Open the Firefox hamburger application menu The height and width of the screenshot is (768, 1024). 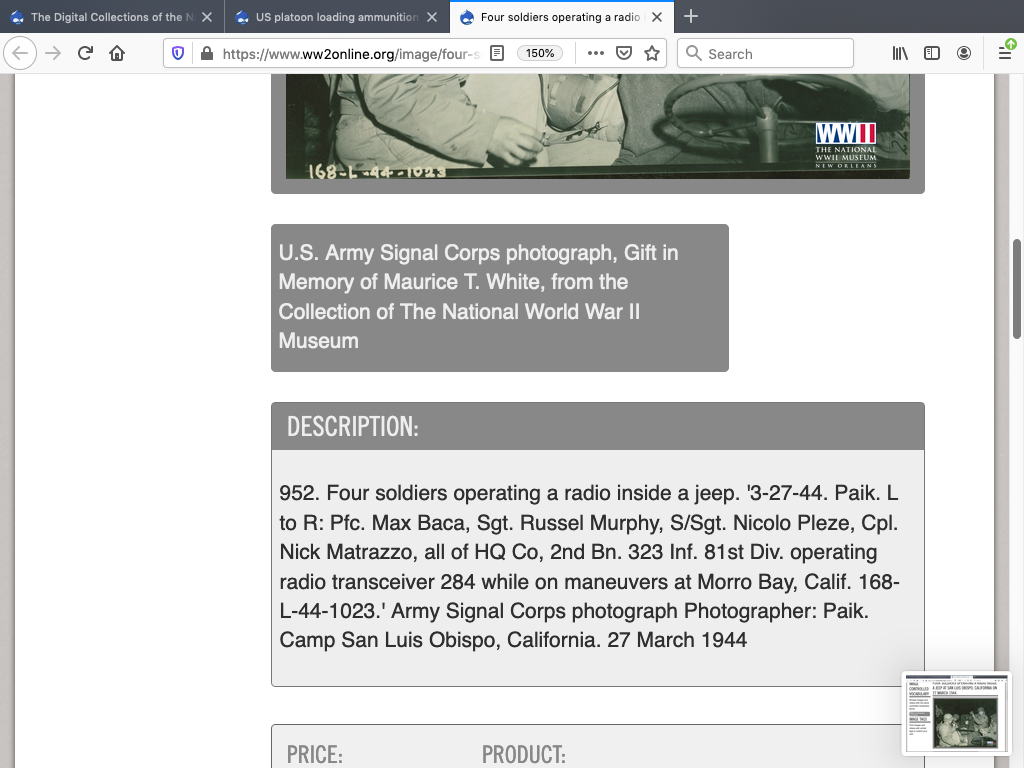point(1005,53)
